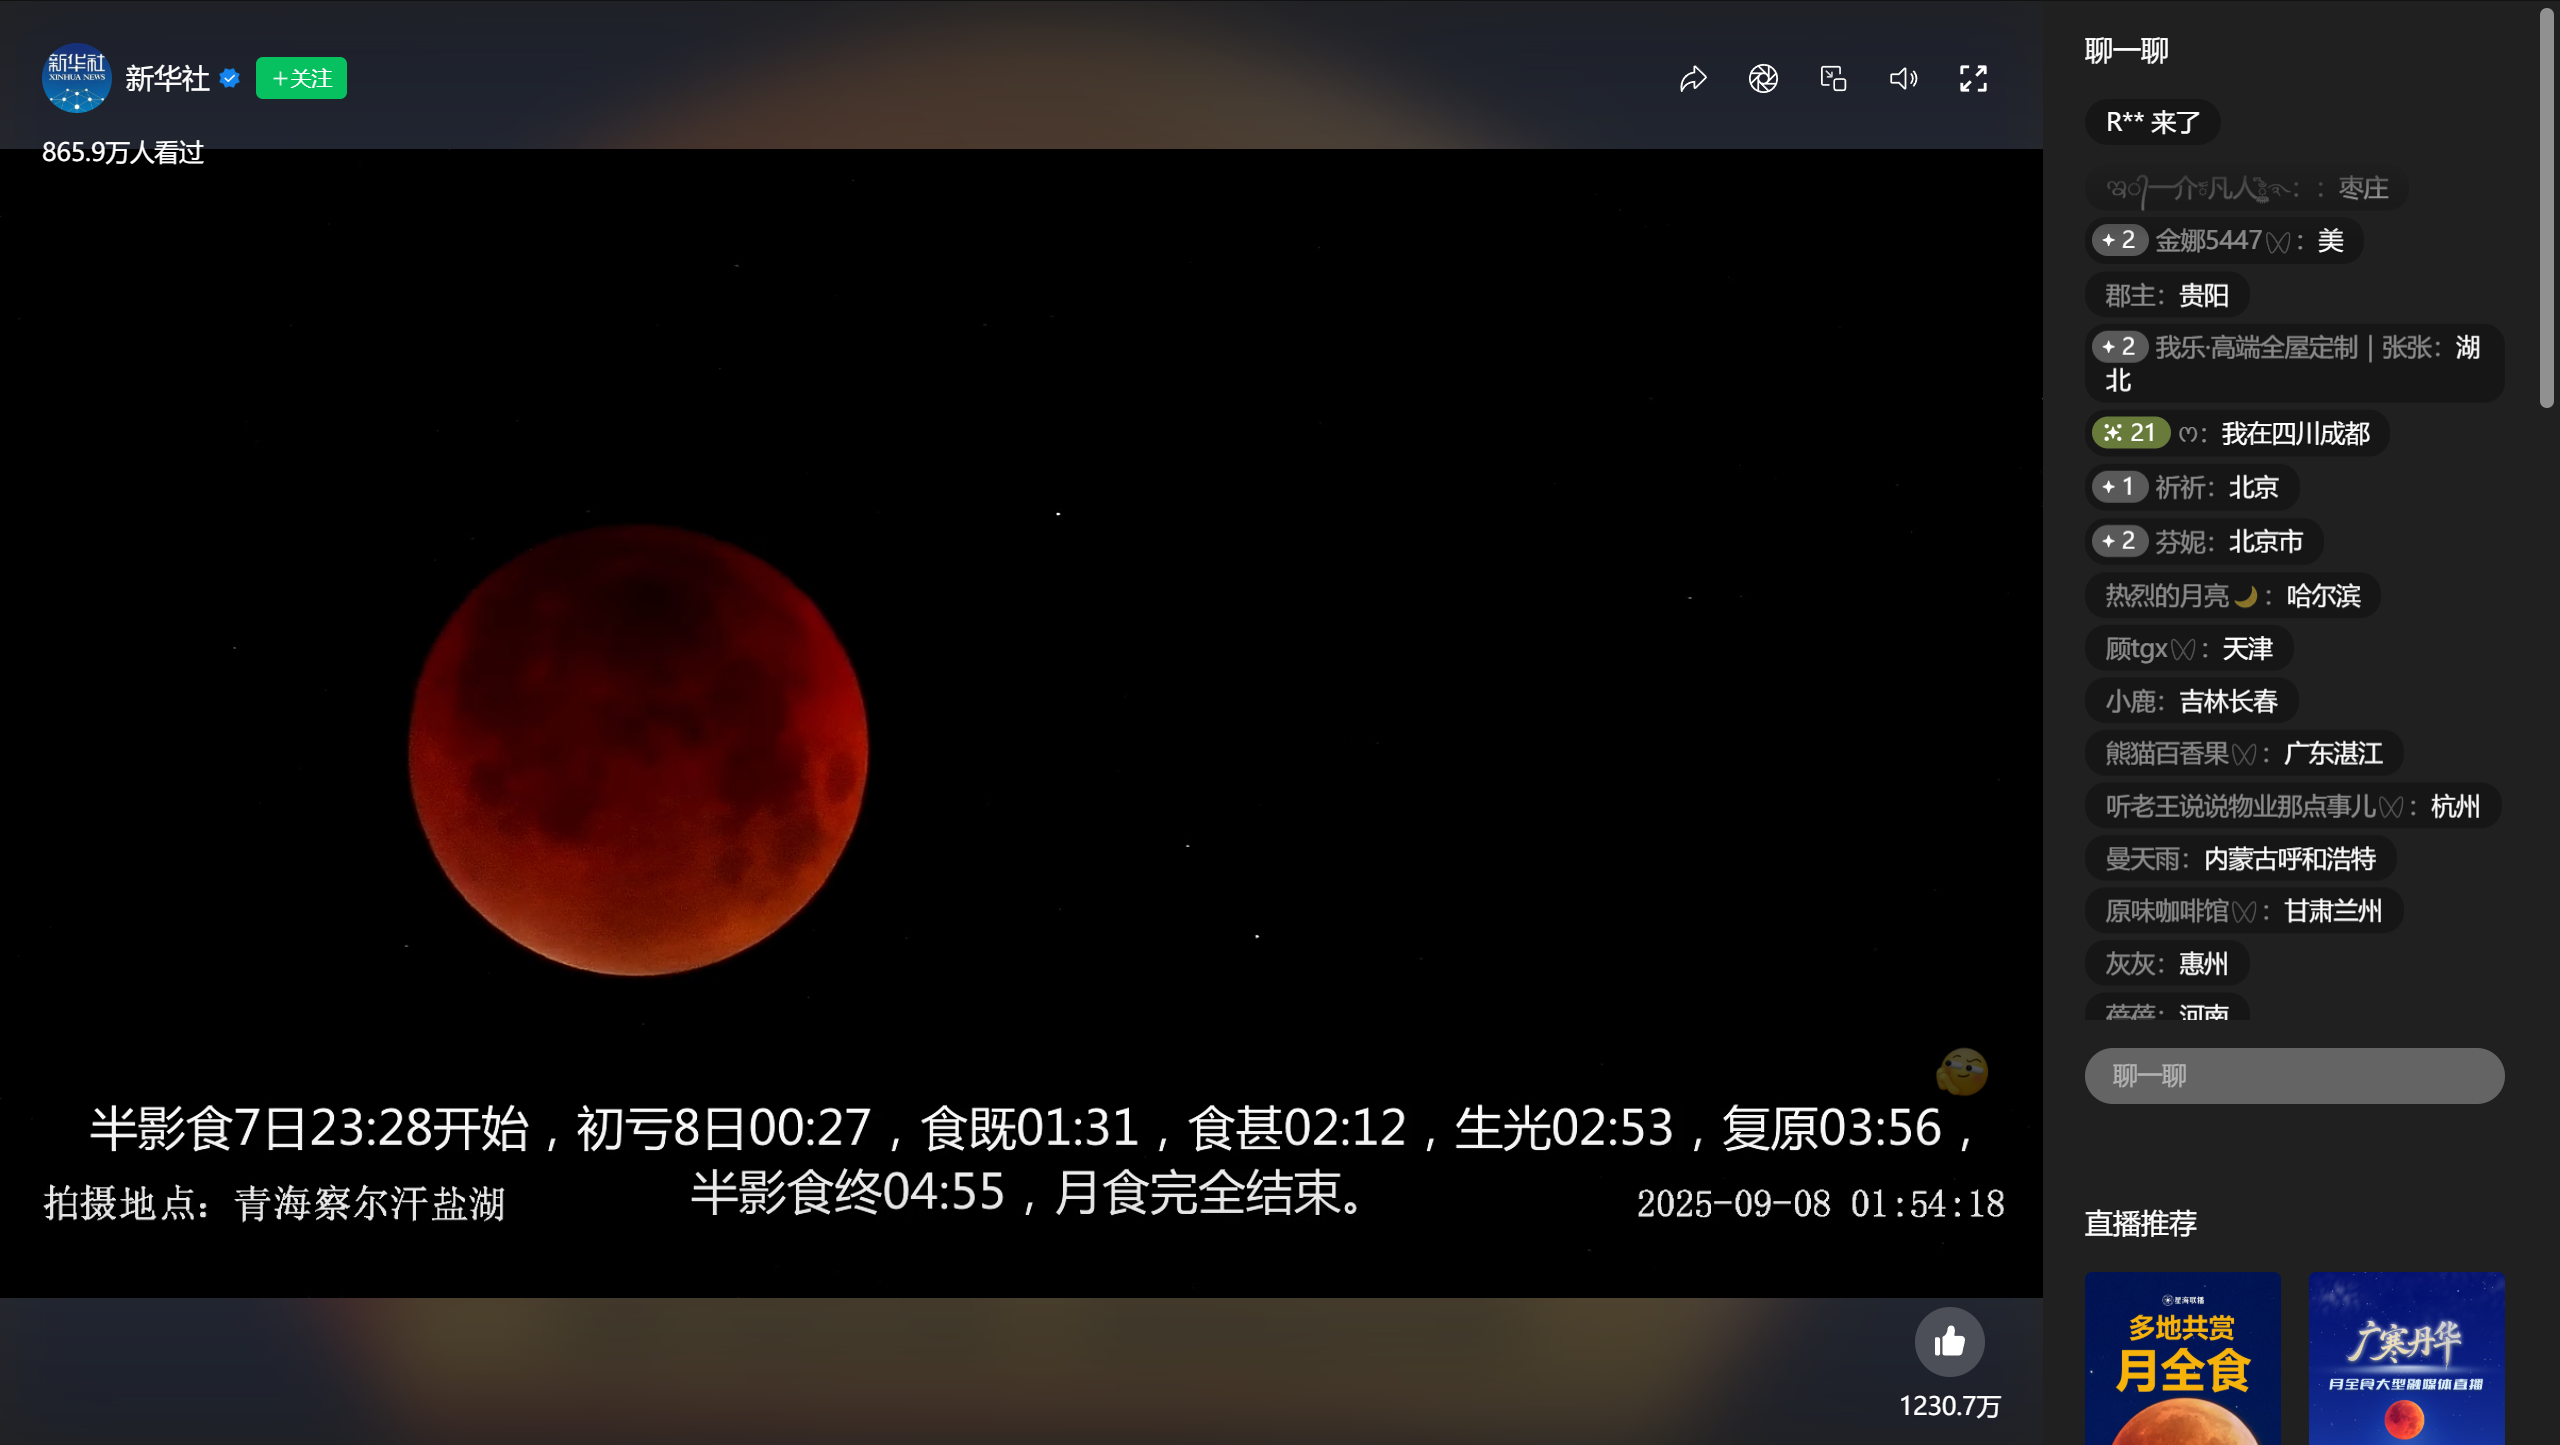Click the 直播推荐 section heading
This screenshot has height=1445, width=2560.
[x=2140, y=1223]
